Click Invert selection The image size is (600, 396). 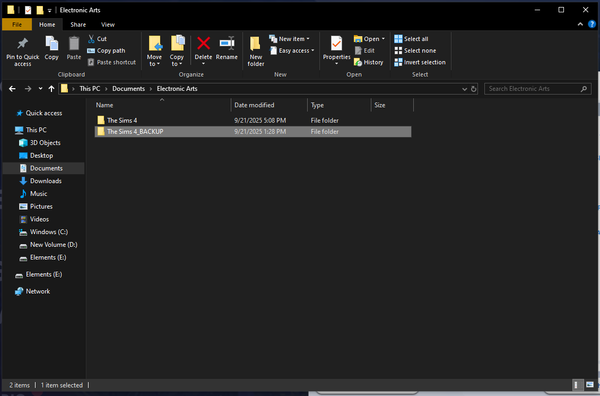click(420, 62)
